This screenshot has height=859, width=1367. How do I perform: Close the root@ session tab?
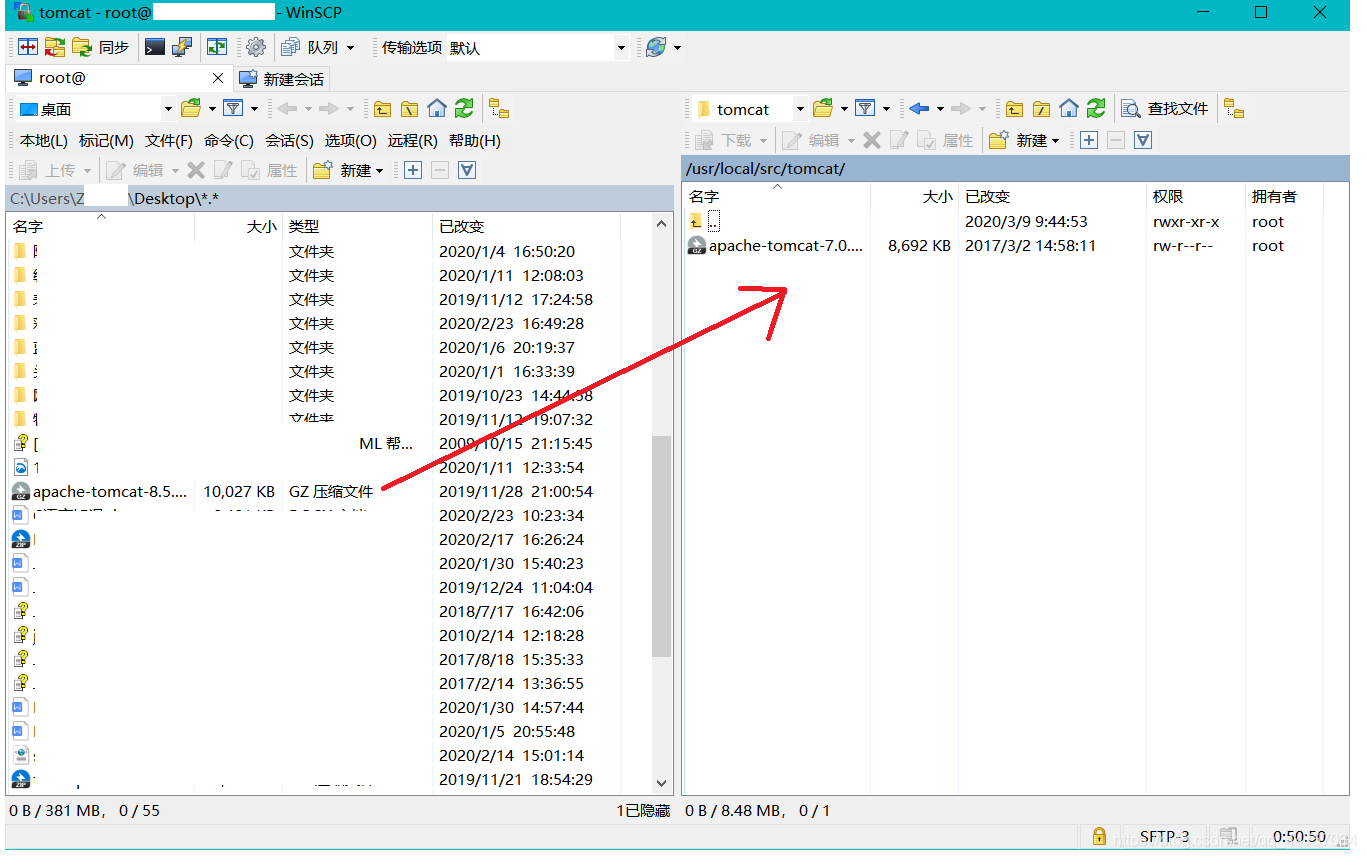(219, 78)
